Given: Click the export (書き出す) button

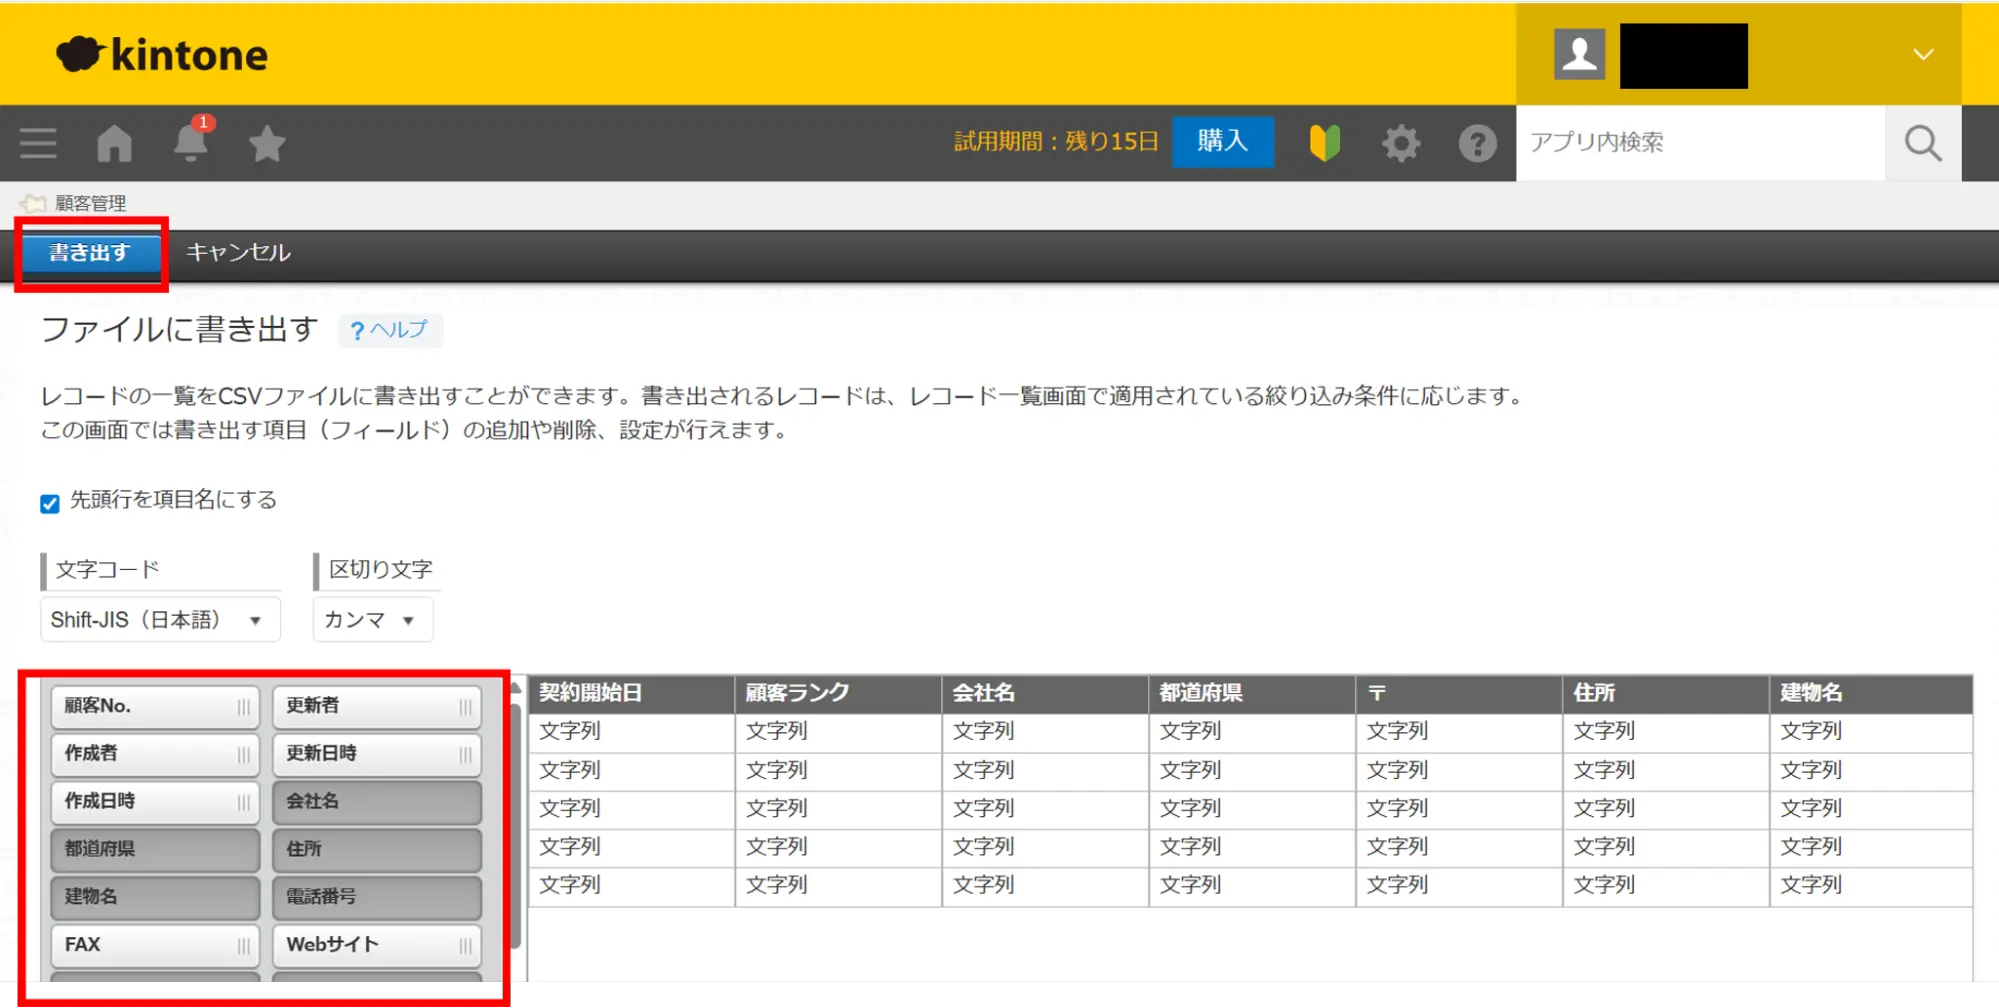Looking at the screenshot, I should tap(90, 253).
